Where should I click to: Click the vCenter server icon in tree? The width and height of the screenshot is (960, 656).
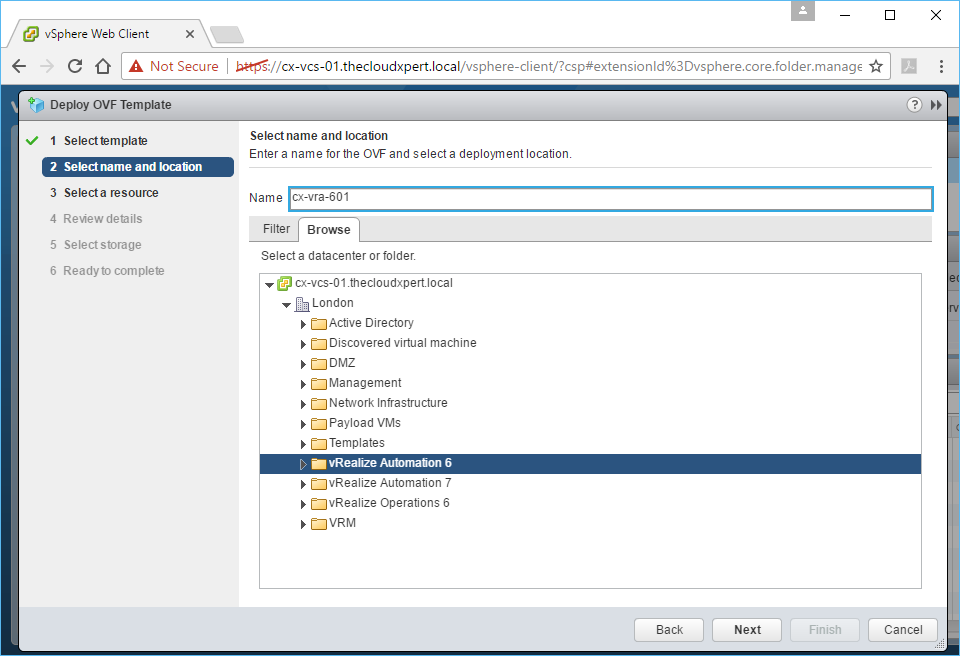pyautogui.click(x=284, y=283)
